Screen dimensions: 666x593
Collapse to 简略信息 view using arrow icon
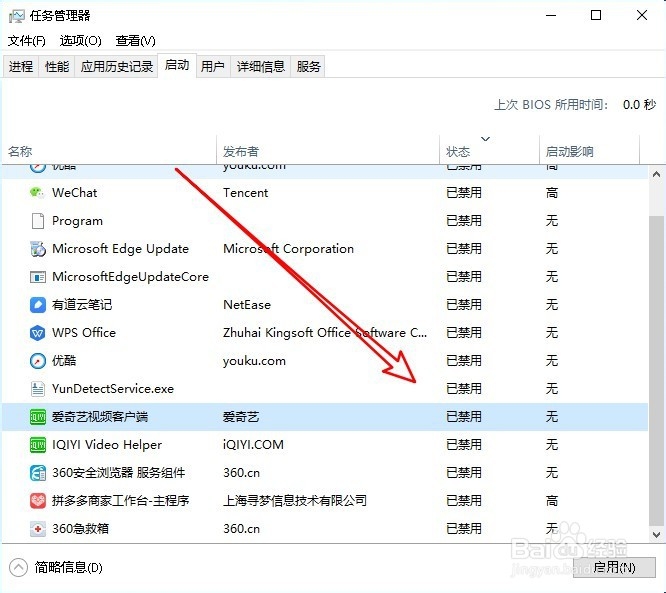[x=18, y=568]
